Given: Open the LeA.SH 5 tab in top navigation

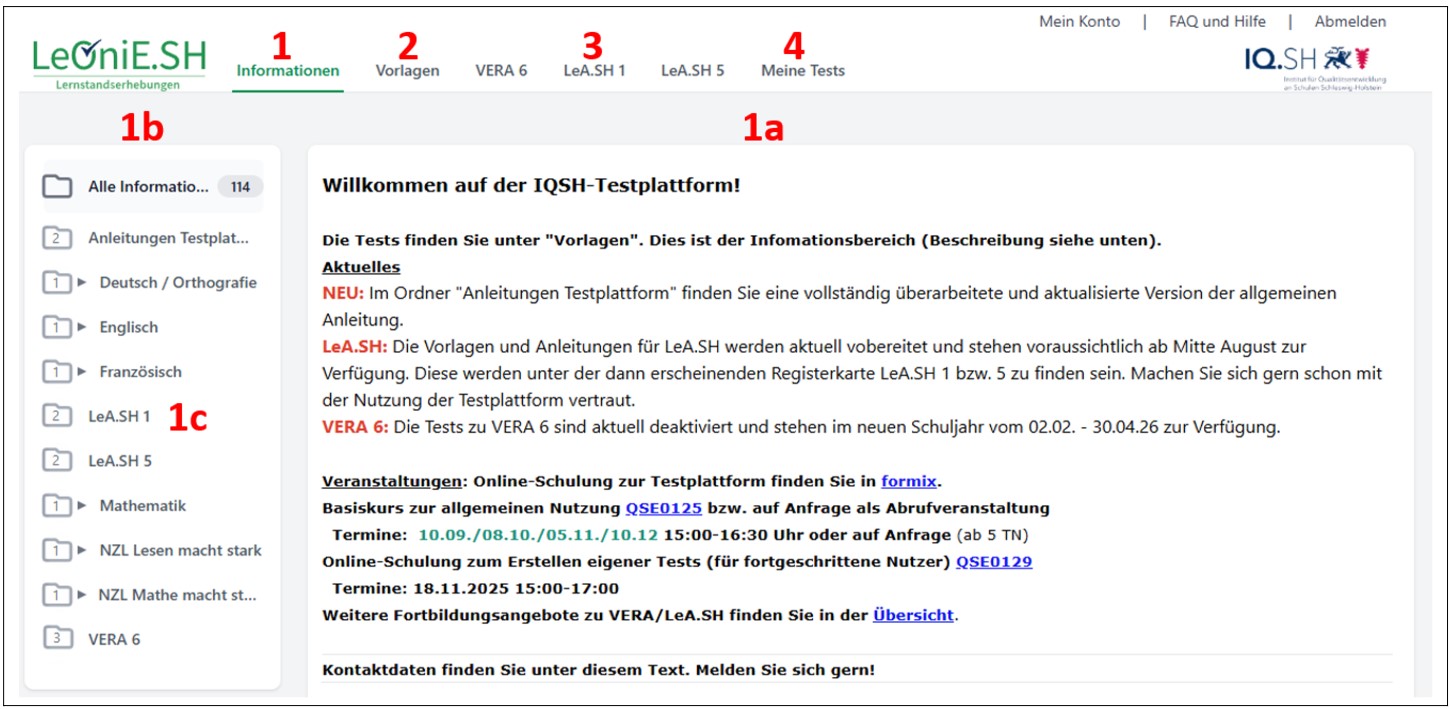Looking at the screenshot, I should point(693,71).
